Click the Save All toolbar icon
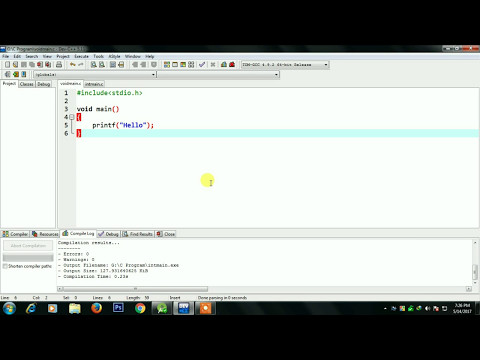Image resolution: width=480 pixels, height=360 pixels. pyautogui.click(x=32, y=65)
